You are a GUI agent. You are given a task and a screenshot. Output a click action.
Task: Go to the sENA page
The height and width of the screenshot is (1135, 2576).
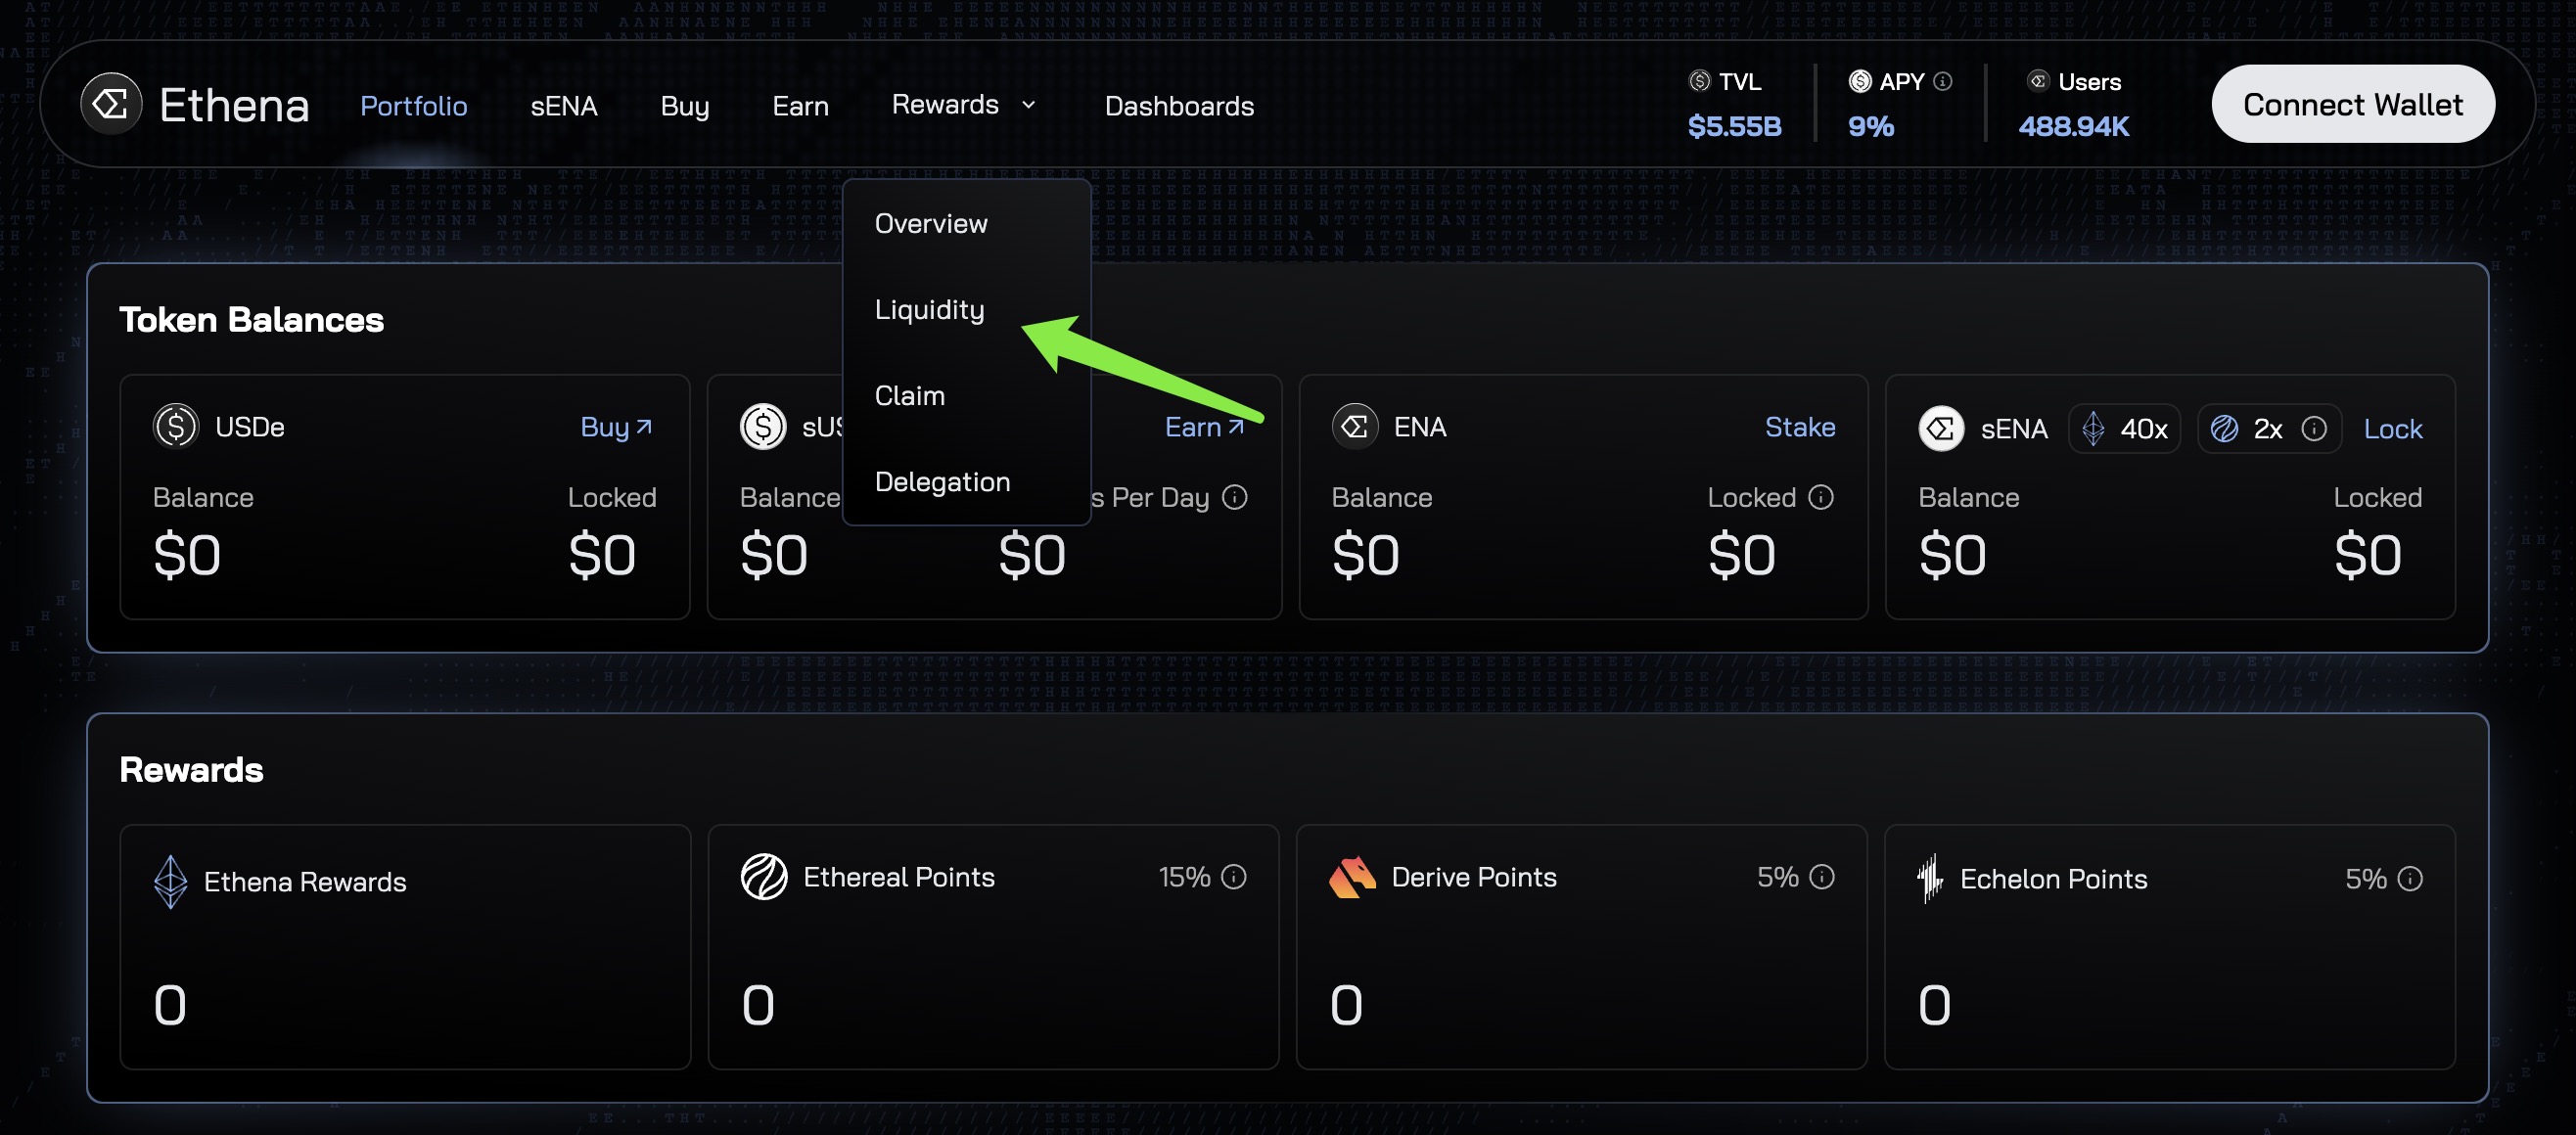564,105
